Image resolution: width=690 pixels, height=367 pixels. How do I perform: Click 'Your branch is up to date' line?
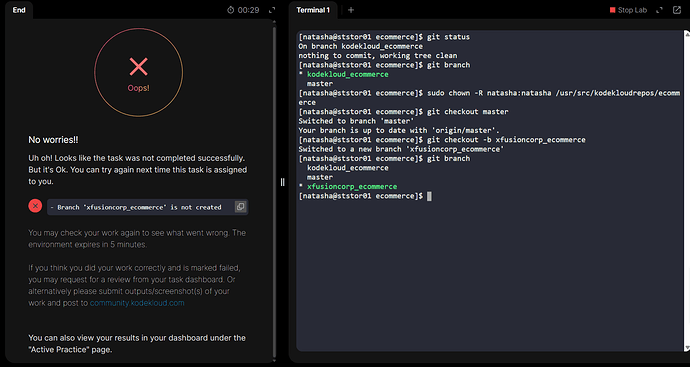pos(399,130)
